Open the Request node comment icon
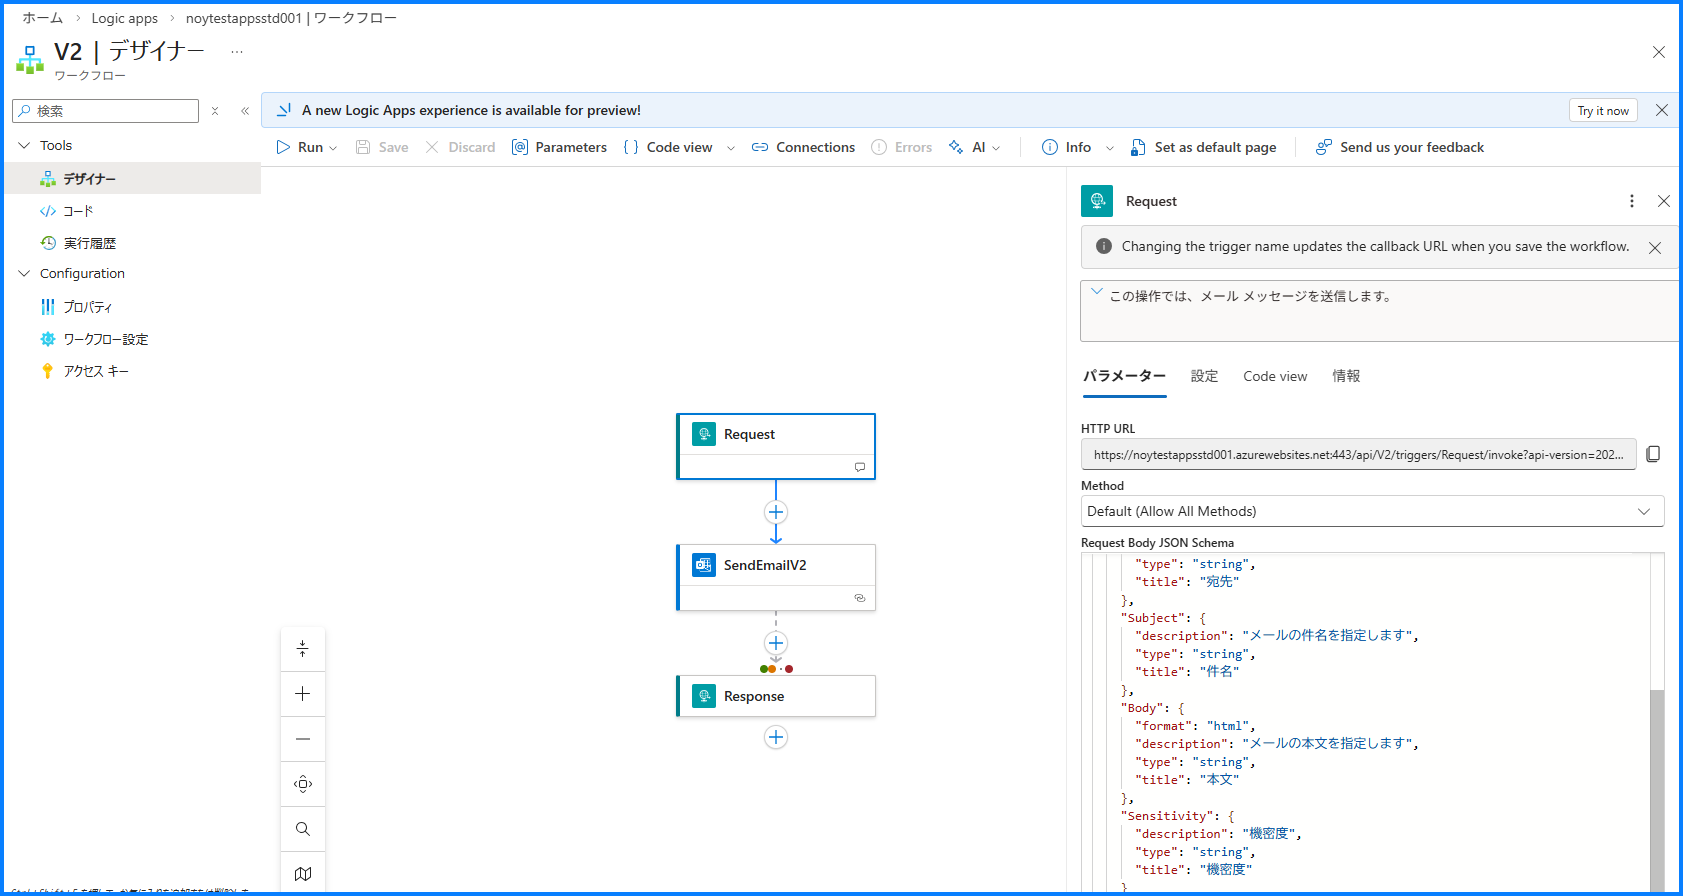 [860, 467]
